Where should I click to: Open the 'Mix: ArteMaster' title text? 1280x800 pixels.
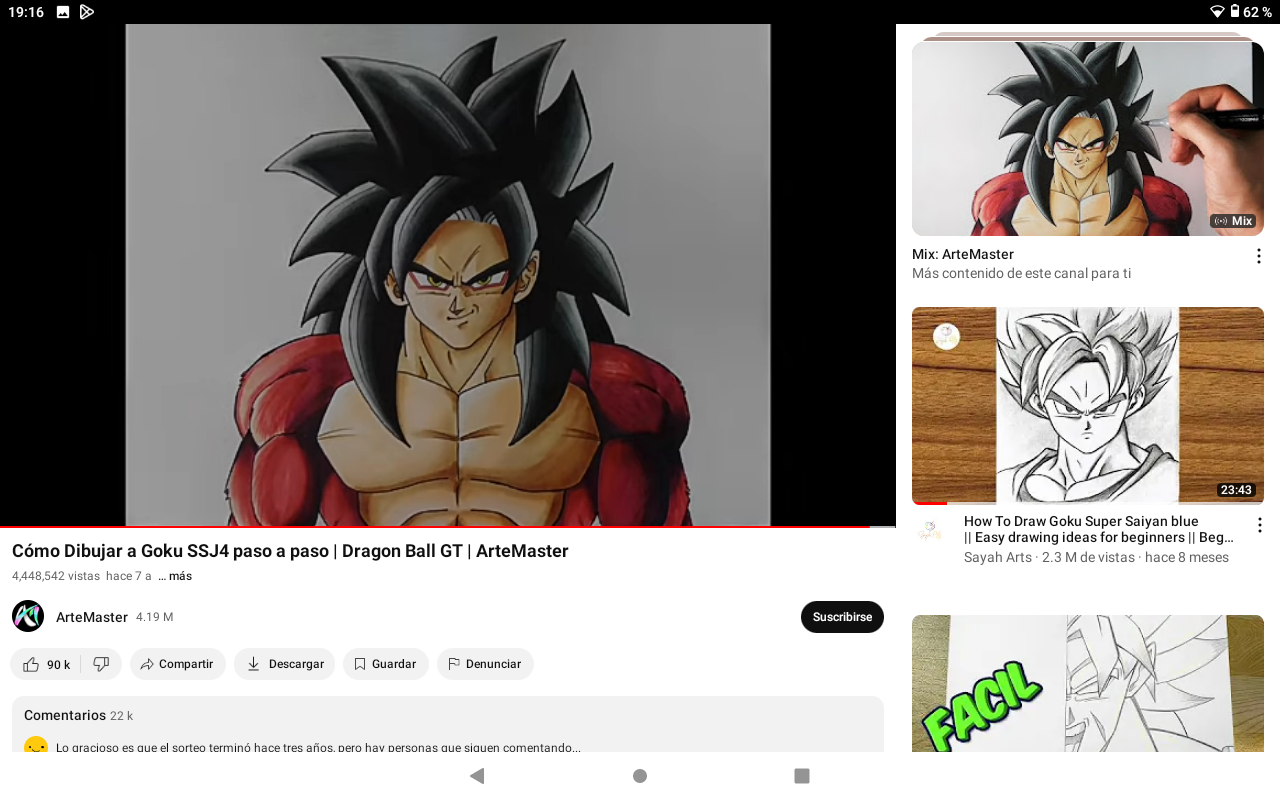tap(963, 254)
